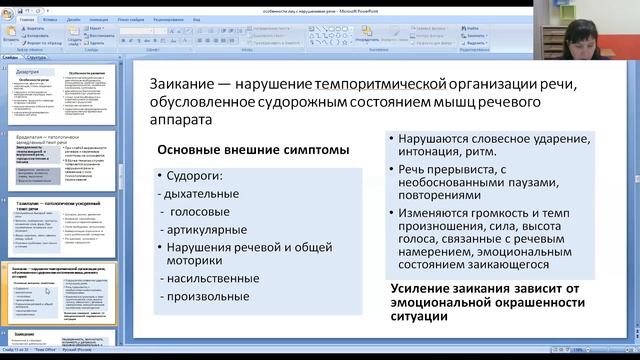Split text into columns icon
The image size is (640, 360).
point(232,41)
